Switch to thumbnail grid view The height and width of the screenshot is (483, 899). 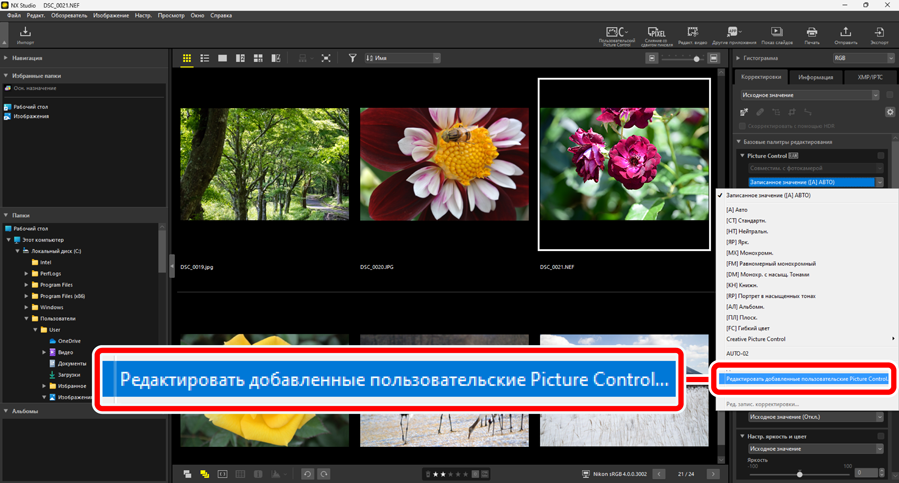click(187, 59)
